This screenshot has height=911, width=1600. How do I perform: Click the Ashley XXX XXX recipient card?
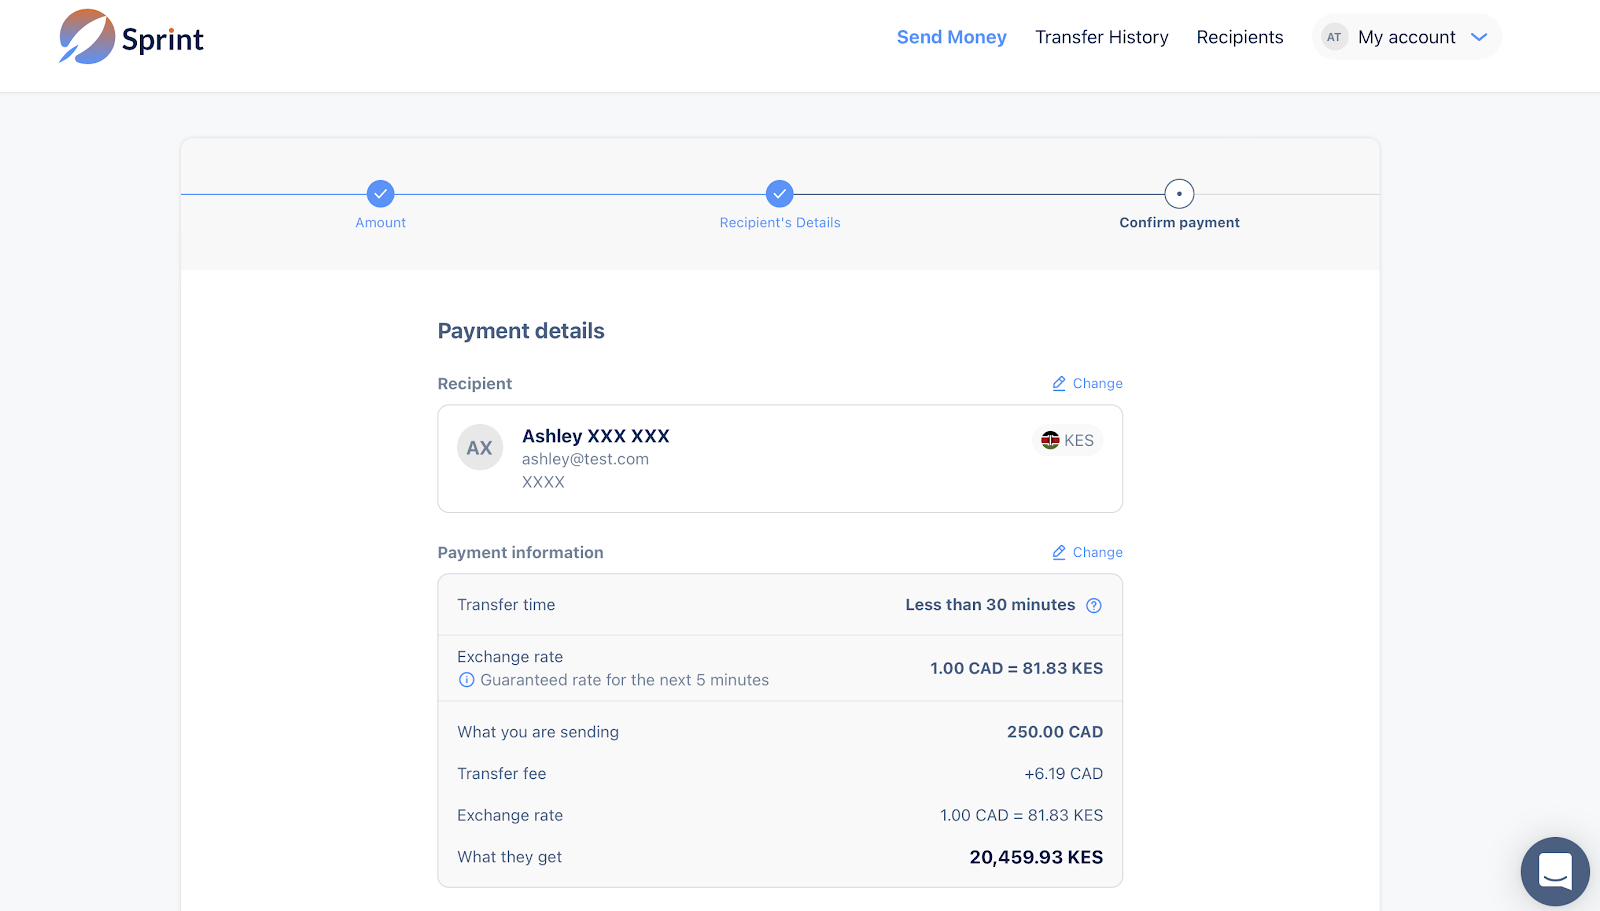coord(779,459)
